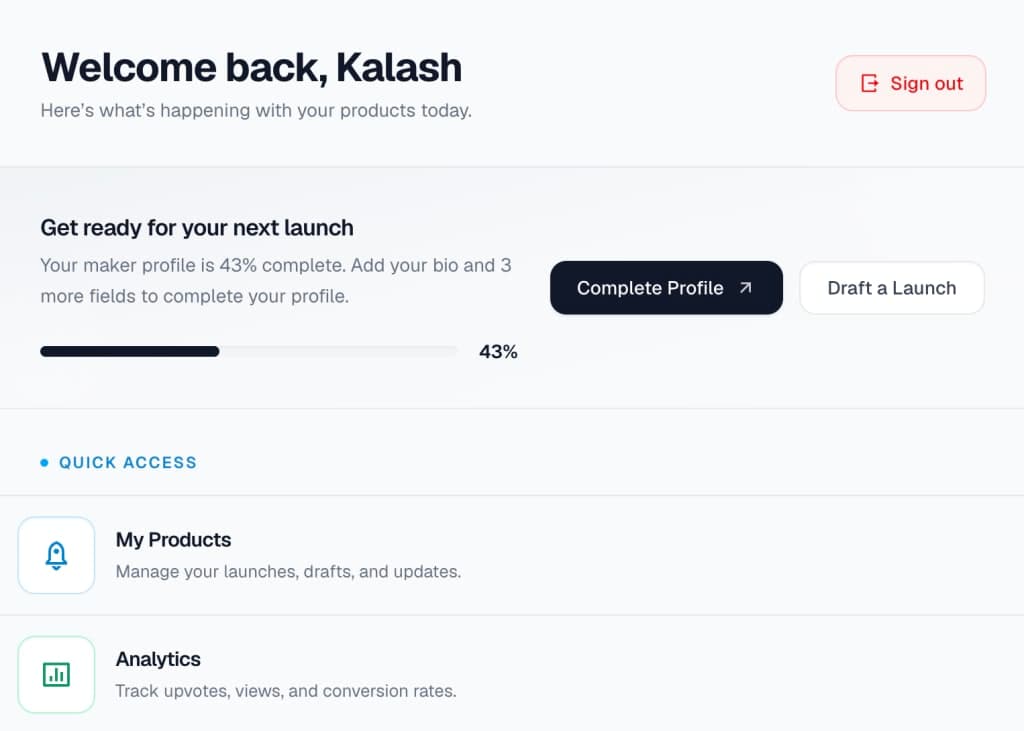Click the blue dot next to QUICK ACCESS
Screen dimensions: 1024x731
click(x=43, y=462)
